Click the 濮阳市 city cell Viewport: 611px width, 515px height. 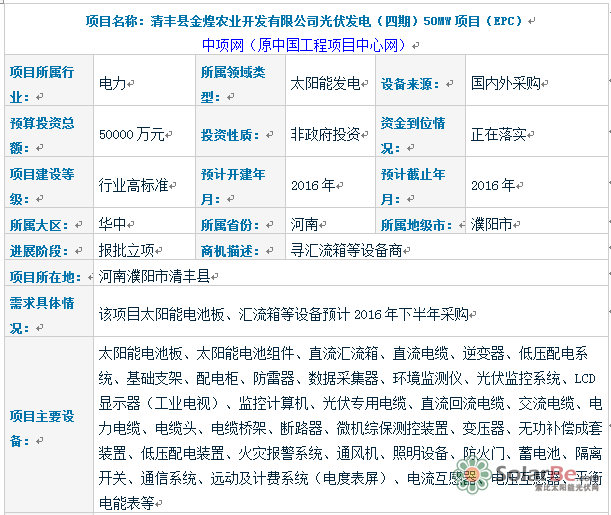tap(491, 224)
